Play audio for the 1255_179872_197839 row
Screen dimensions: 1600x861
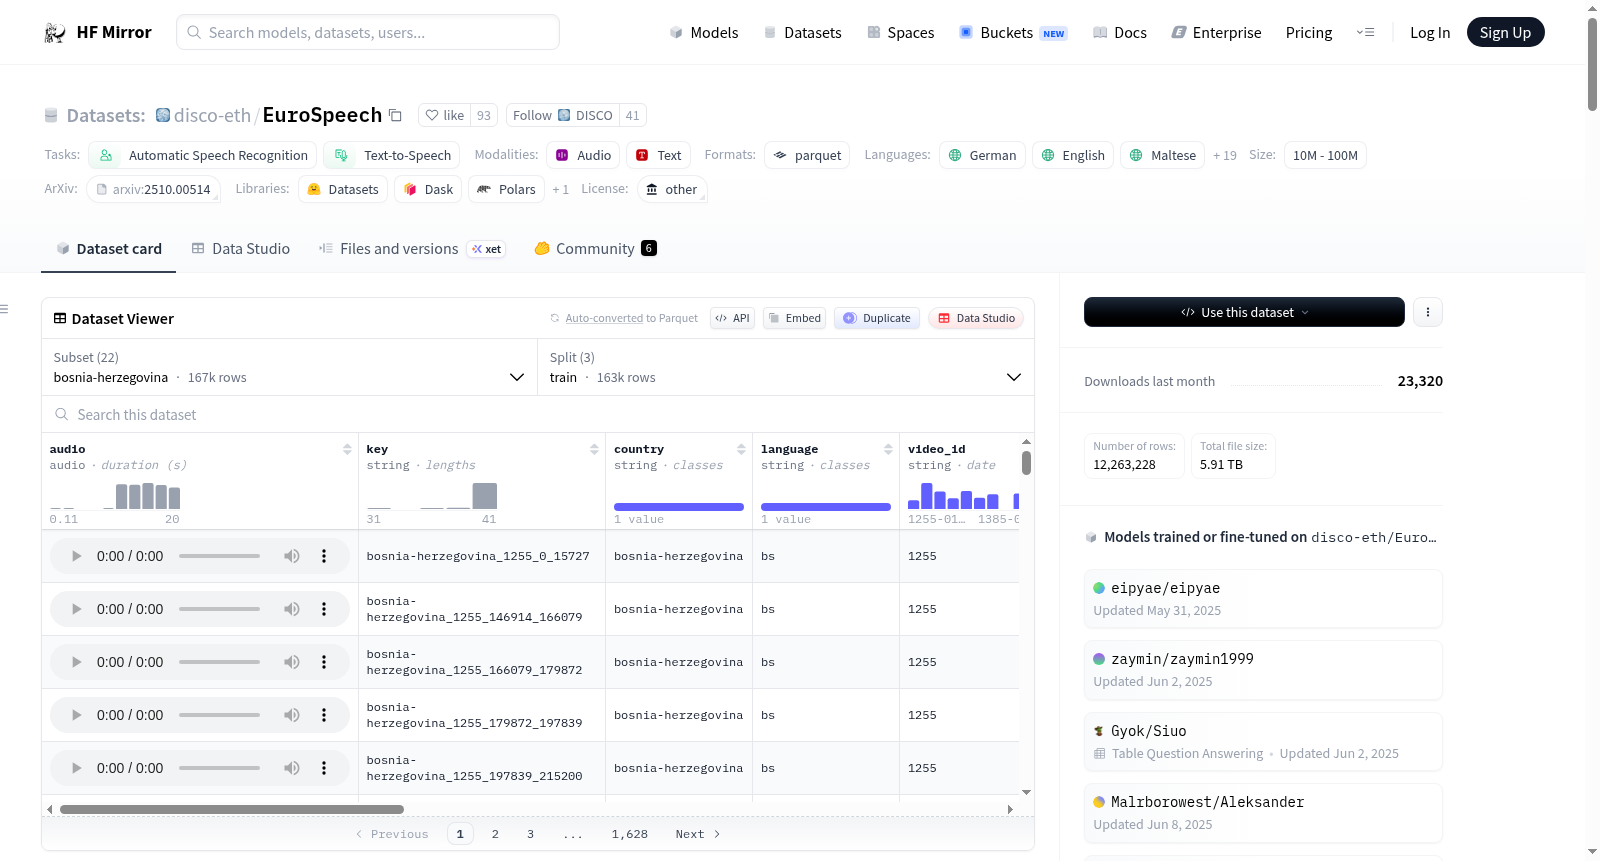77,715
